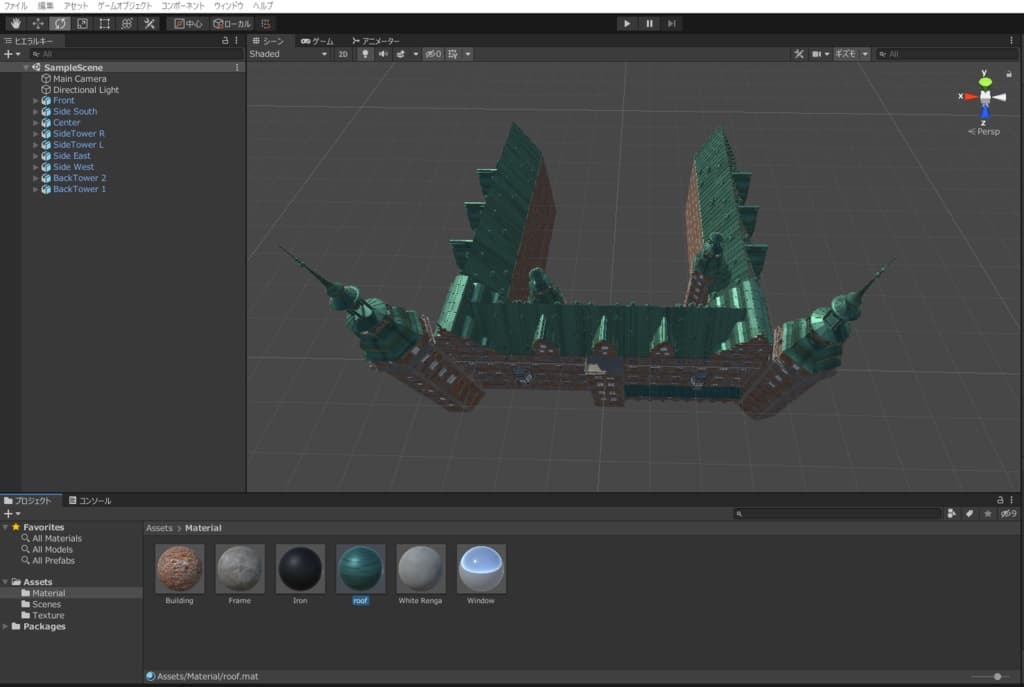Toggle scene lighting bulb icon

[365, 54]
